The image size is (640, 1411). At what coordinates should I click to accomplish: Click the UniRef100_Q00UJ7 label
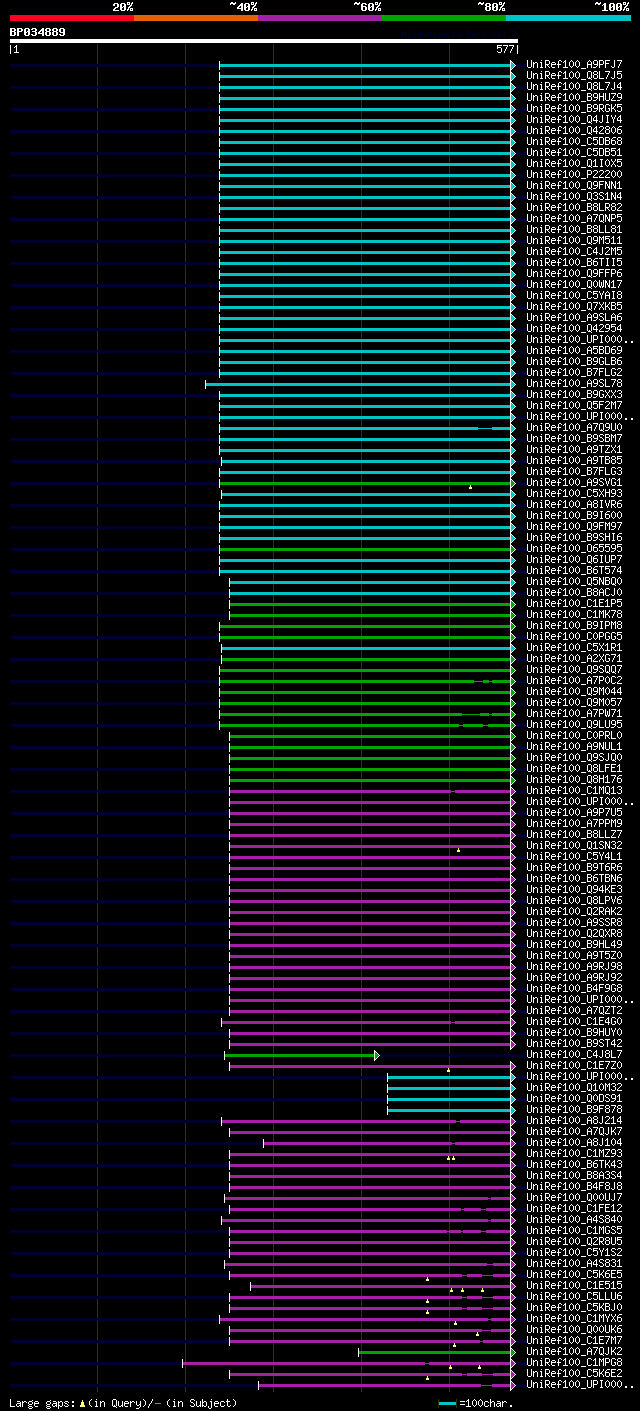coord(574,1197)
